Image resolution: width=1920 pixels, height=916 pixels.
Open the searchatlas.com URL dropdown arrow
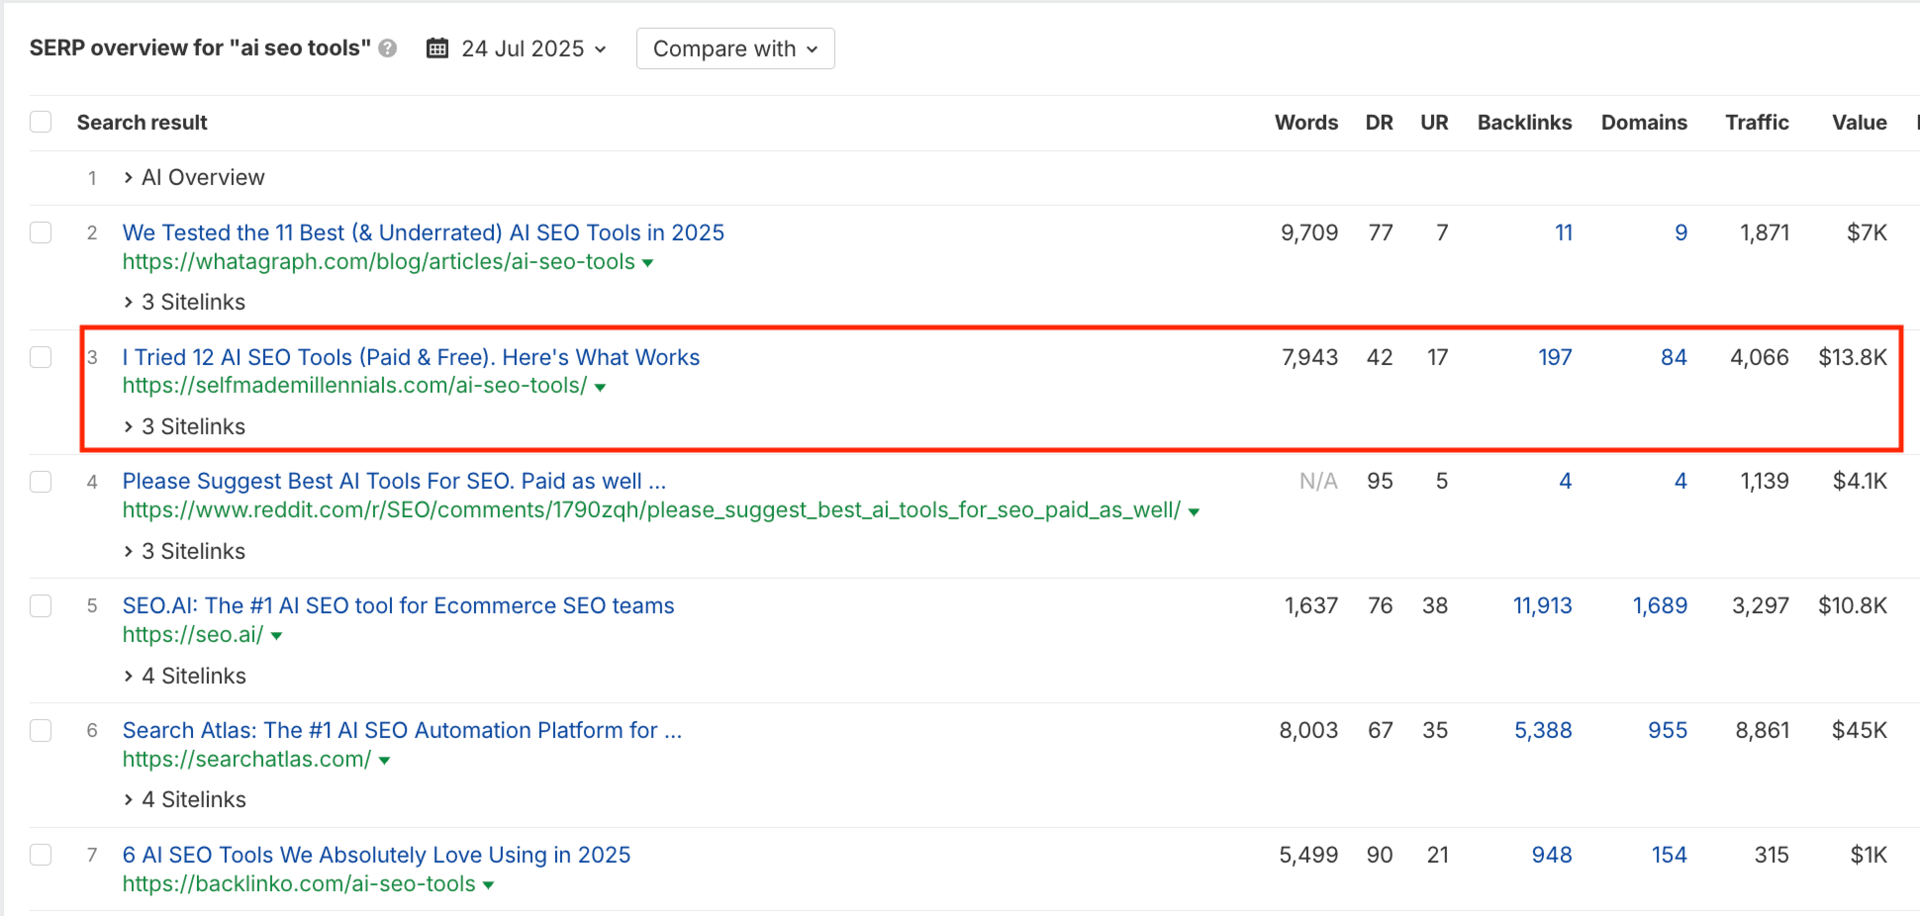[x=384, y=761]
